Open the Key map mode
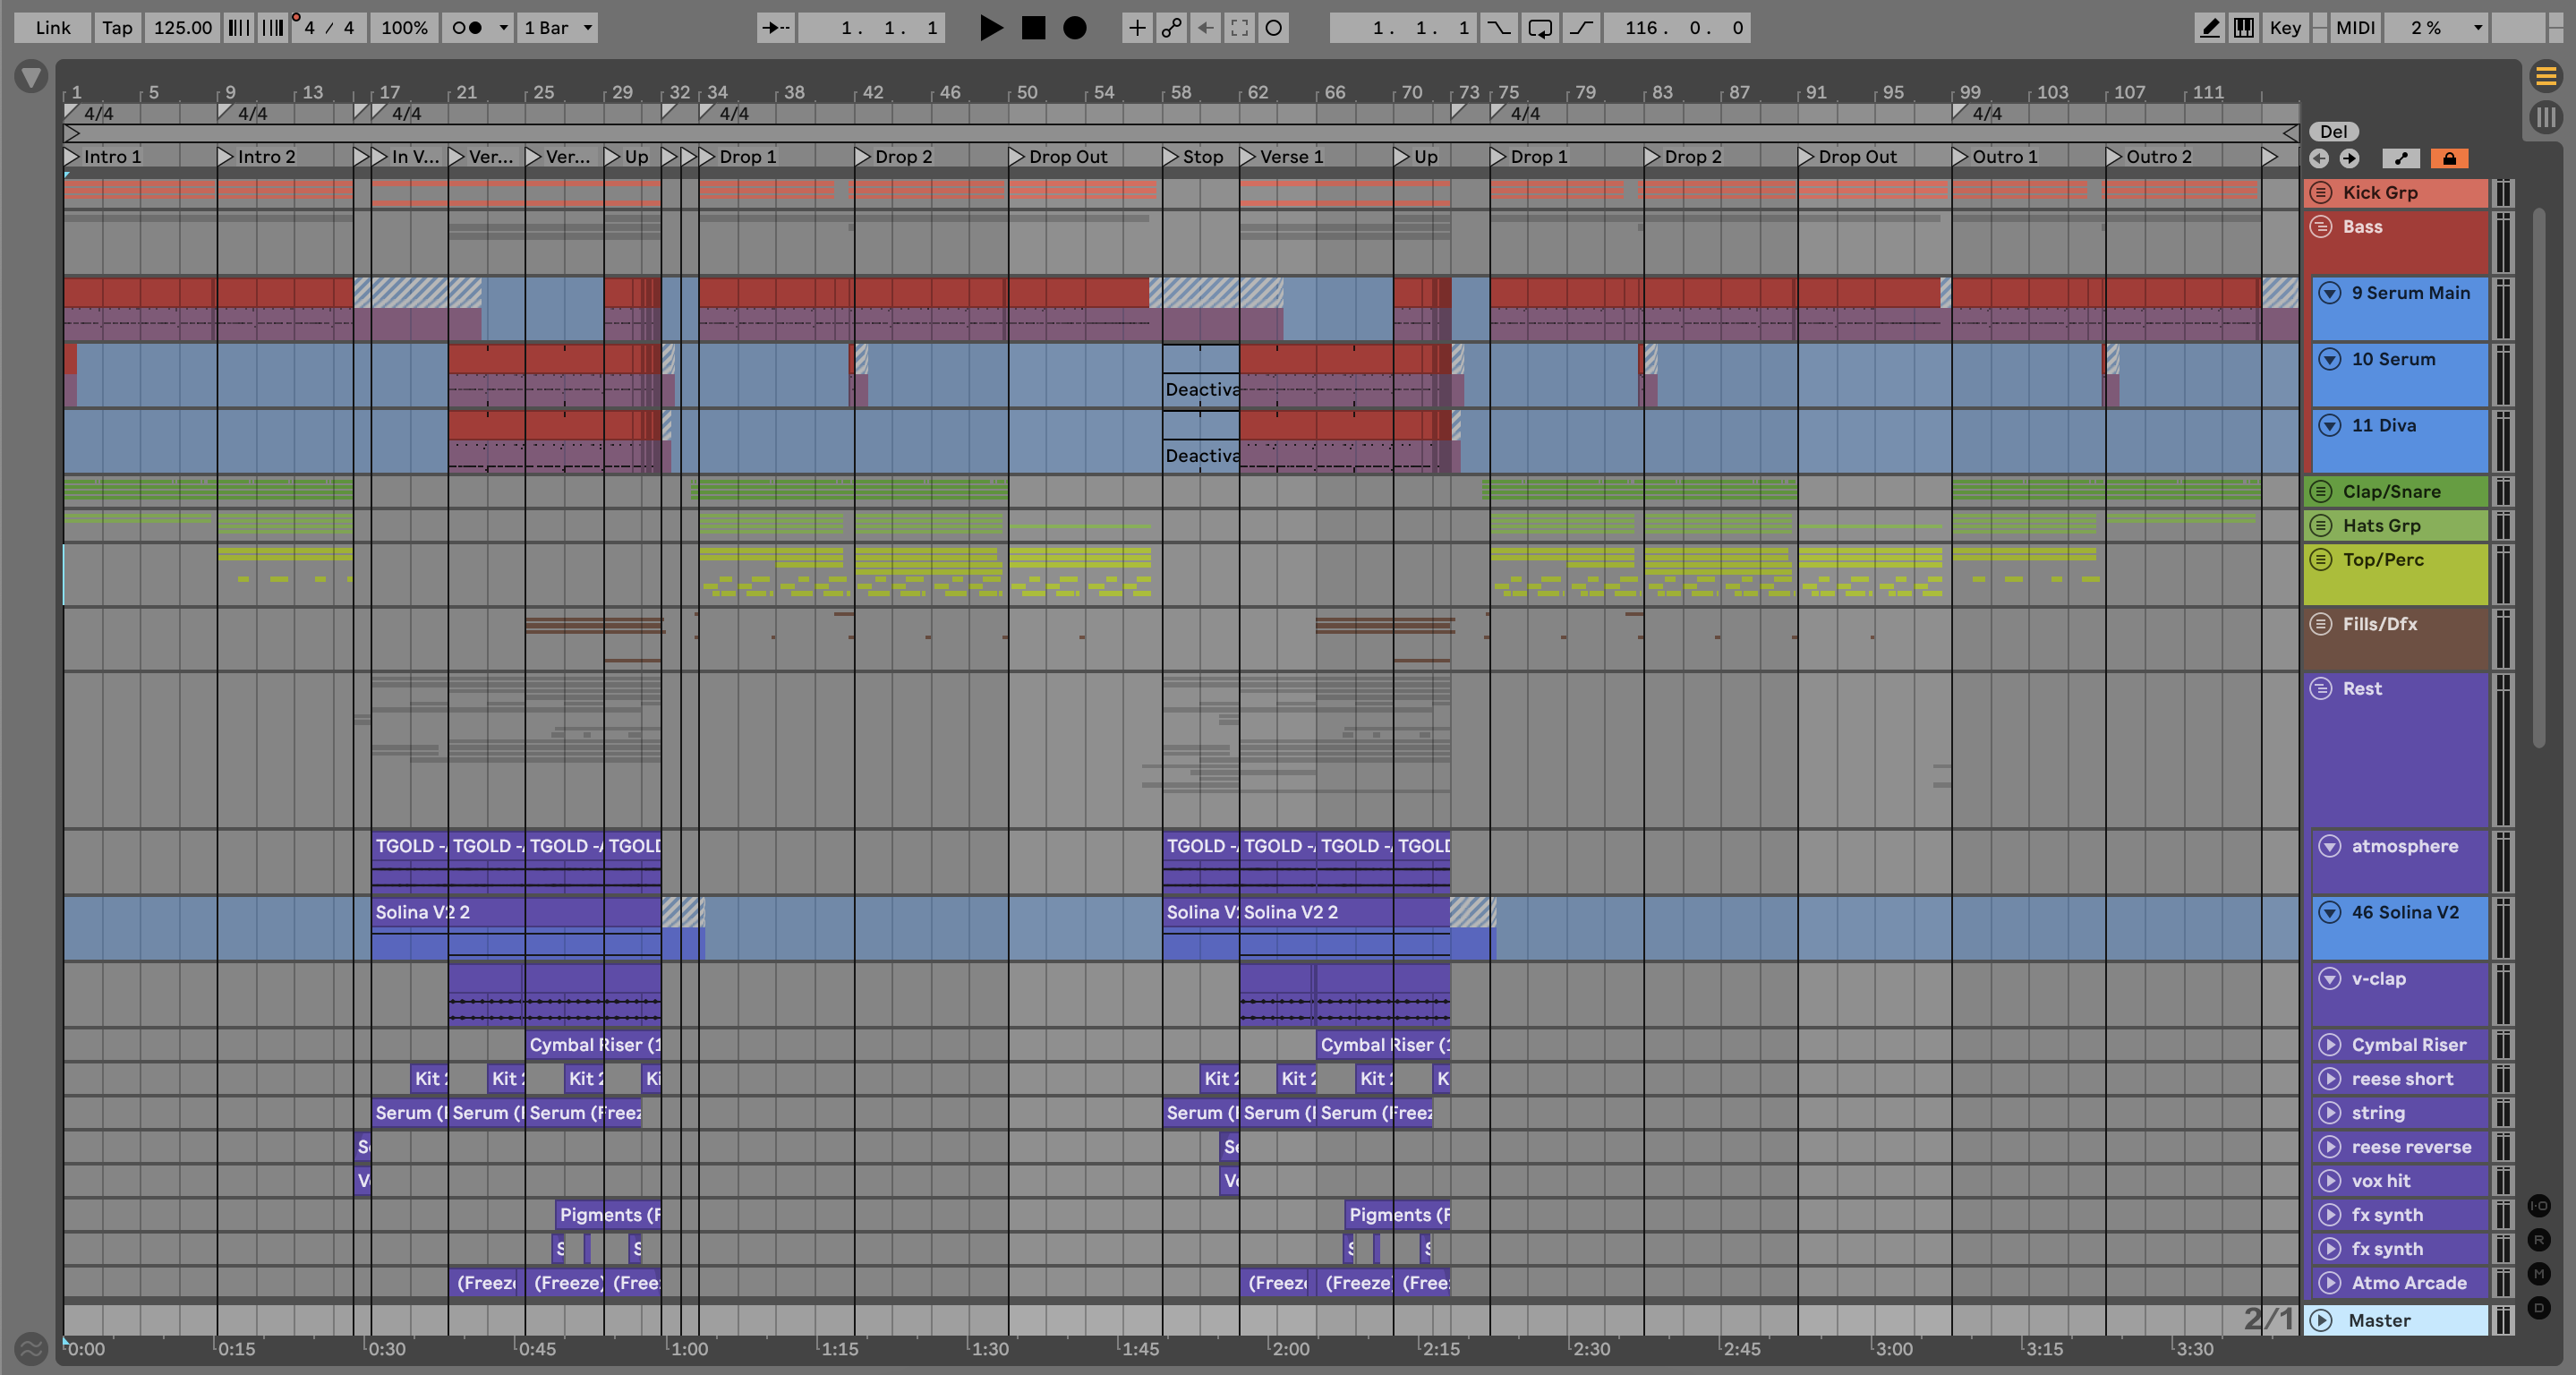The height and width of the screenshot is (1375, 2576). point(2285,28)
